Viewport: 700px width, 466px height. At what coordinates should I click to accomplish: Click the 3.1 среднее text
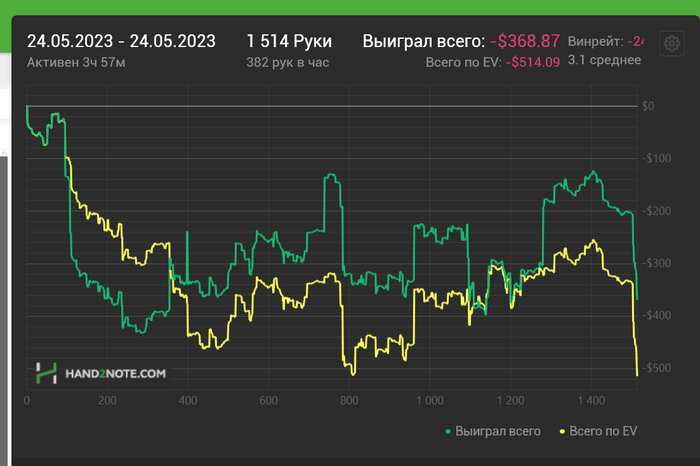click(x=604, y=60)
